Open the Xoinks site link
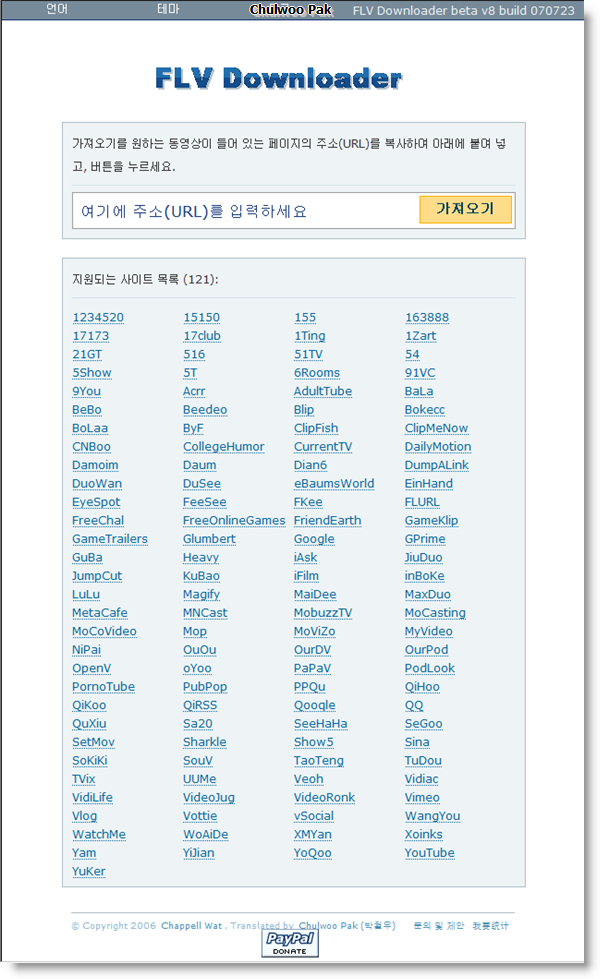The height and width of the screenshot is (979, 600). [x=423, y=834]
